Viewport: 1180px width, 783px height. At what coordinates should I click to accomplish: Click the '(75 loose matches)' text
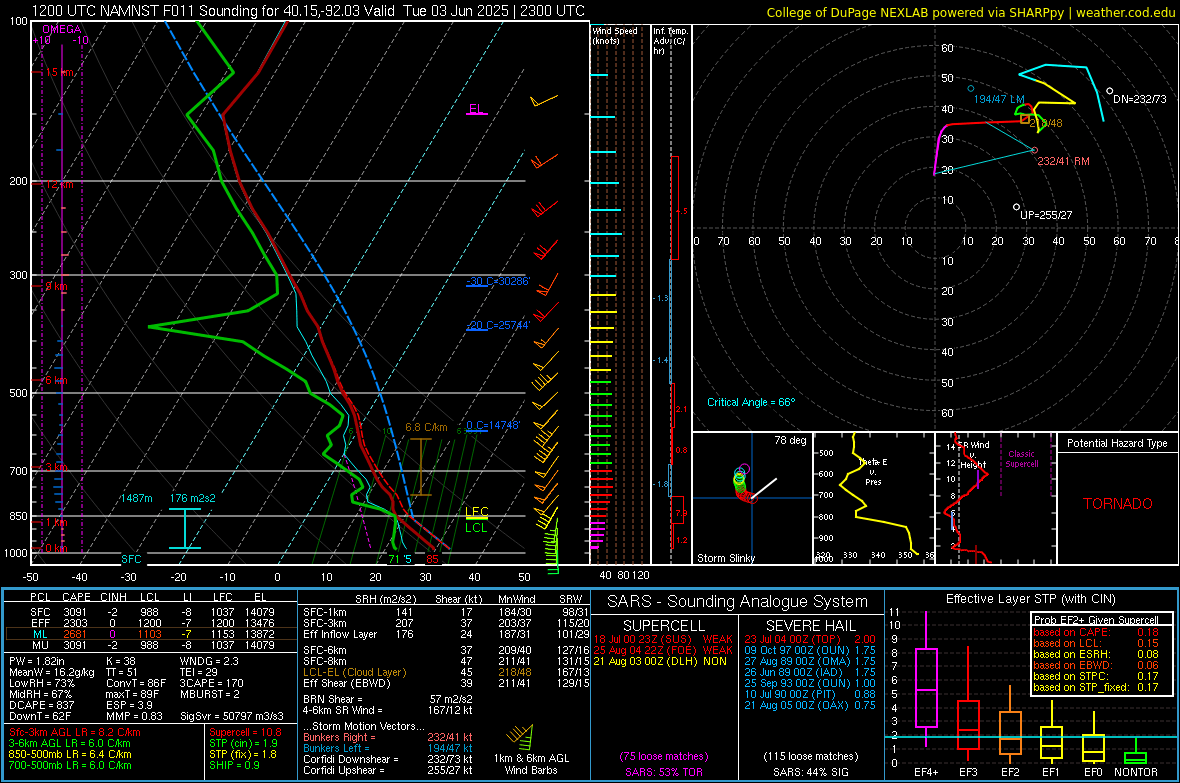coord(664,756)
